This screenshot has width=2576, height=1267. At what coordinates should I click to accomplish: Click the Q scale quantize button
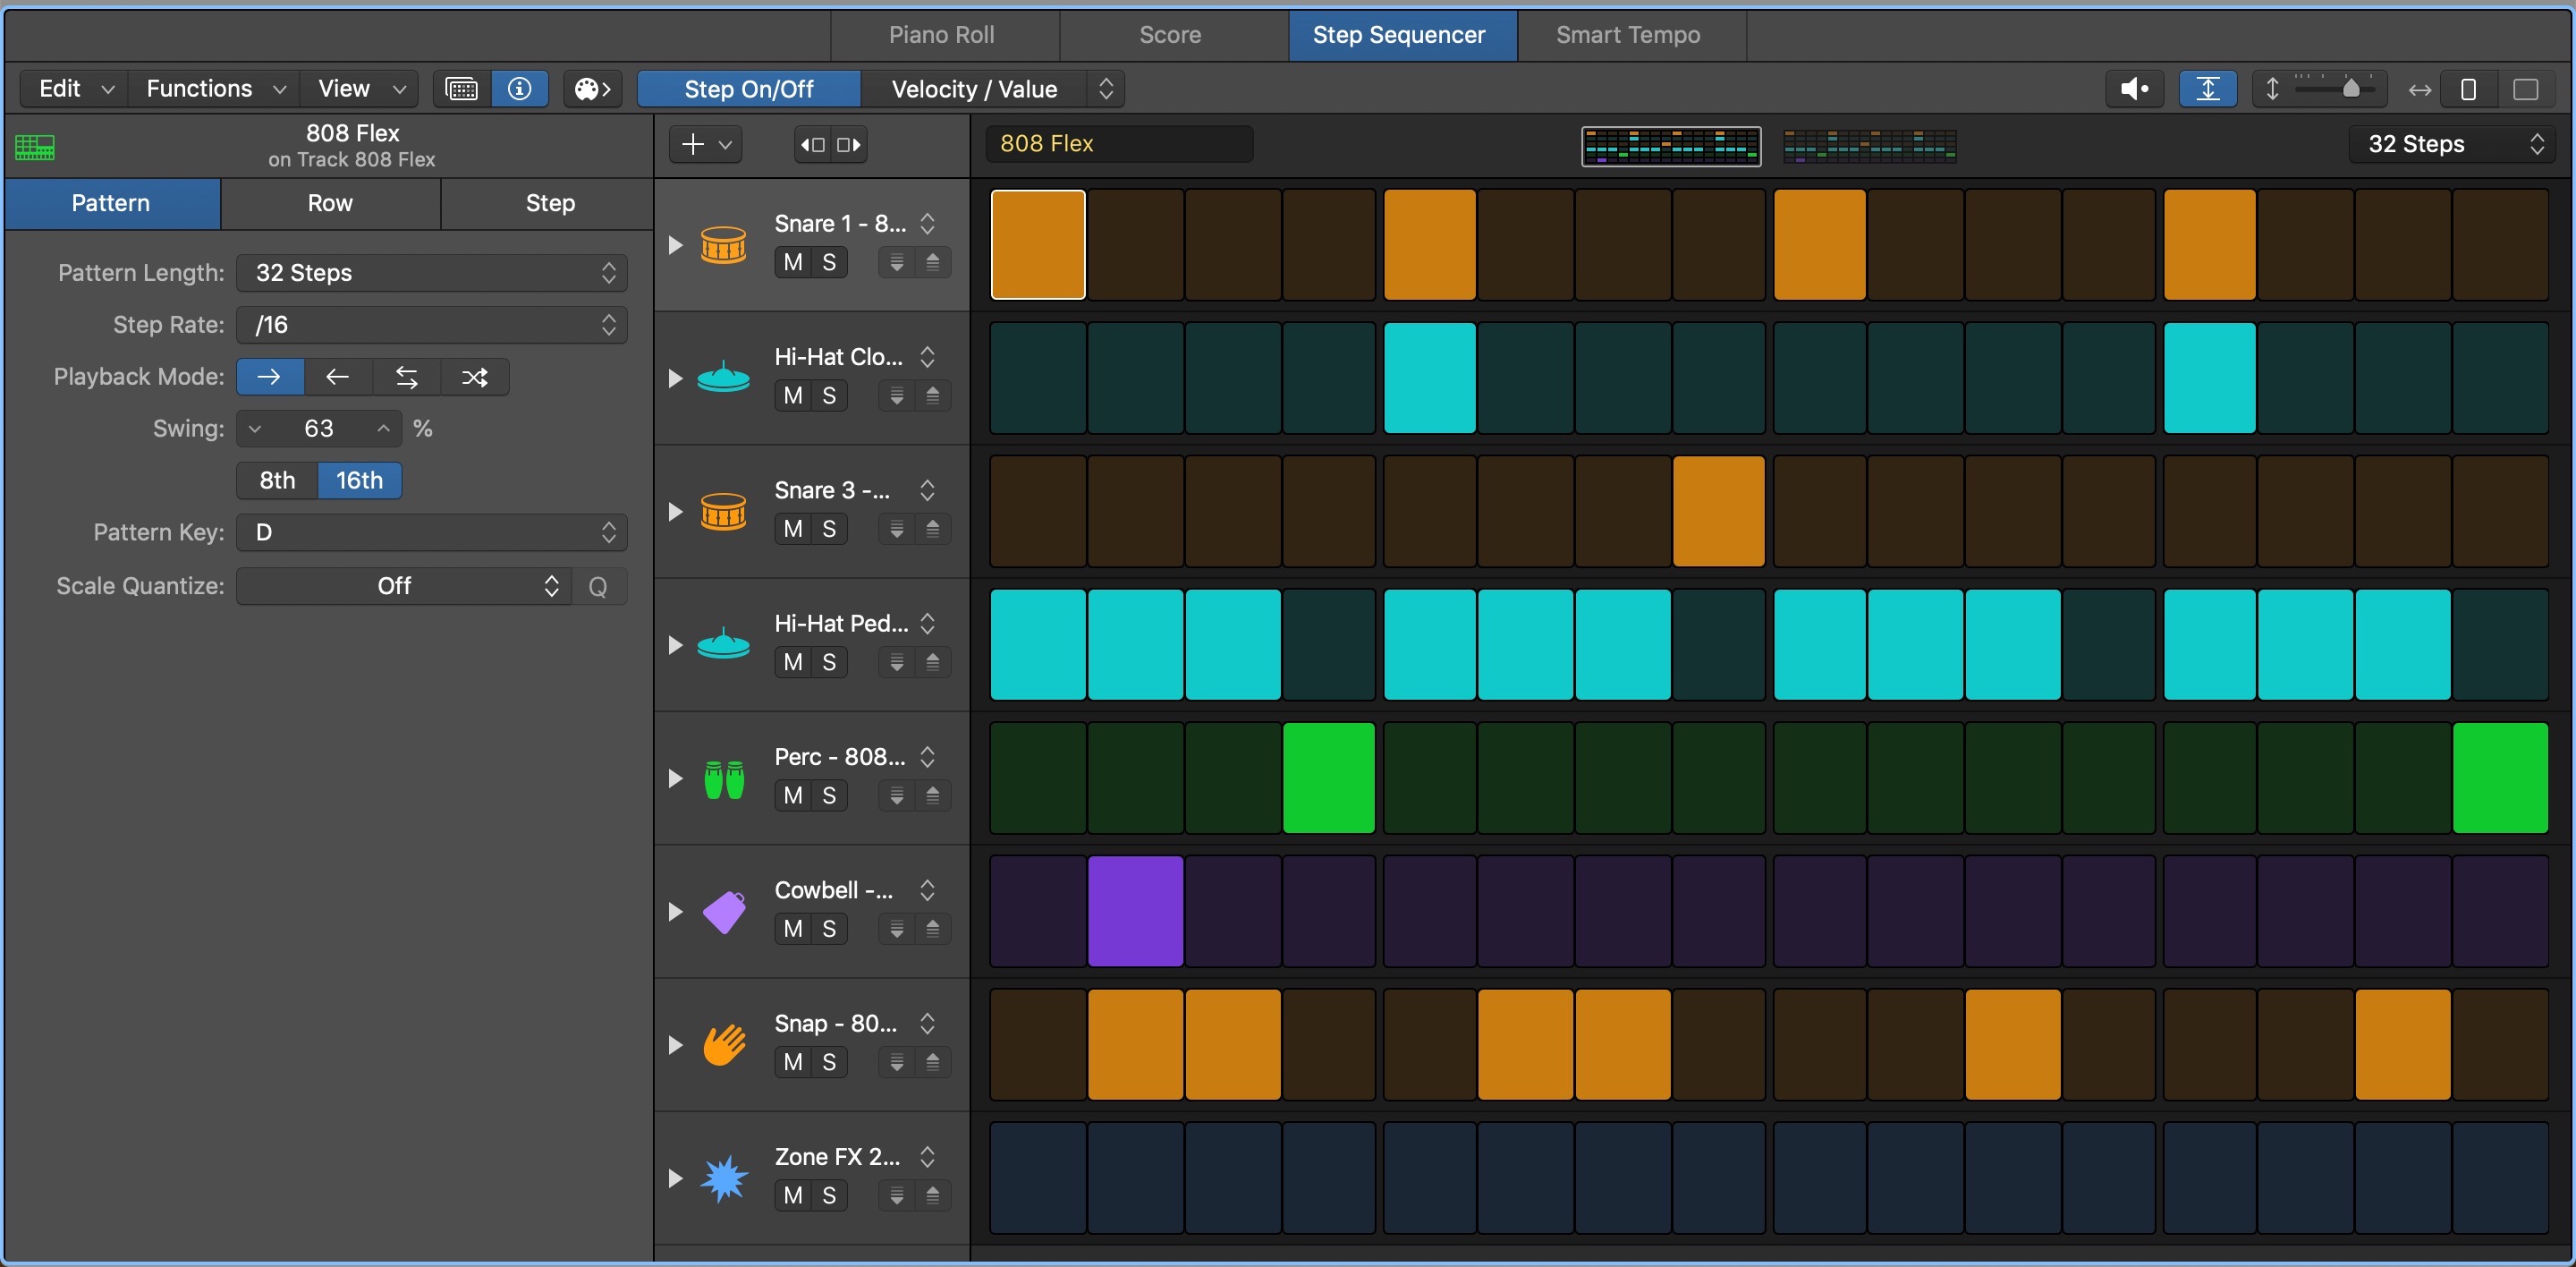coord(598,586)
